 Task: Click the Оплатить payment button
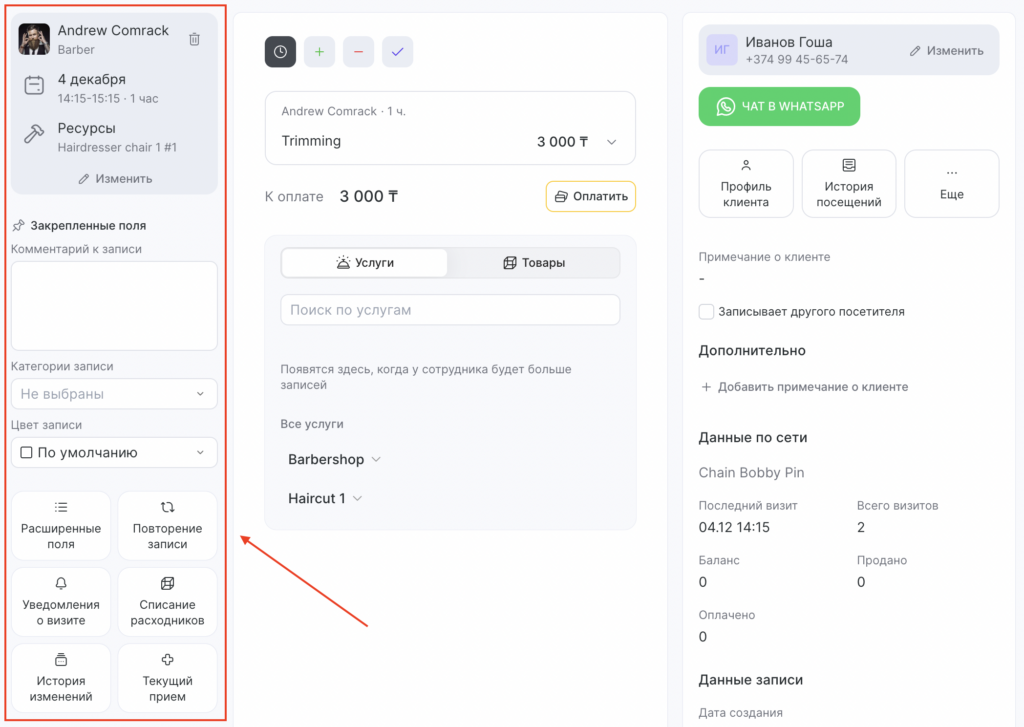pos(590,196)
